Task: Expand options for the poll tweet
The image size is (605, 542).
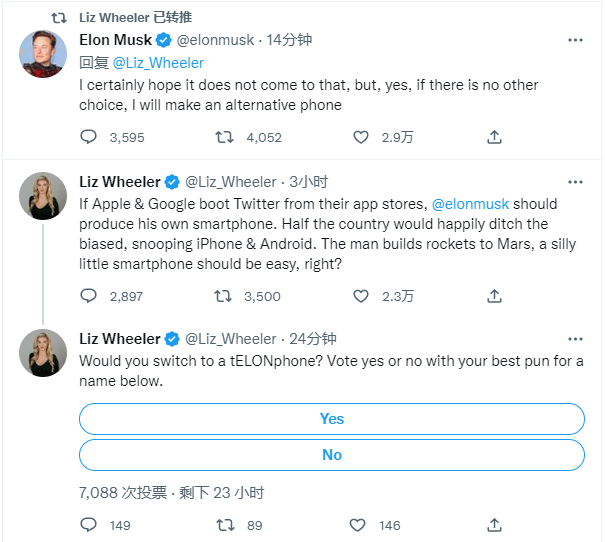Action: tap(575, 339)
